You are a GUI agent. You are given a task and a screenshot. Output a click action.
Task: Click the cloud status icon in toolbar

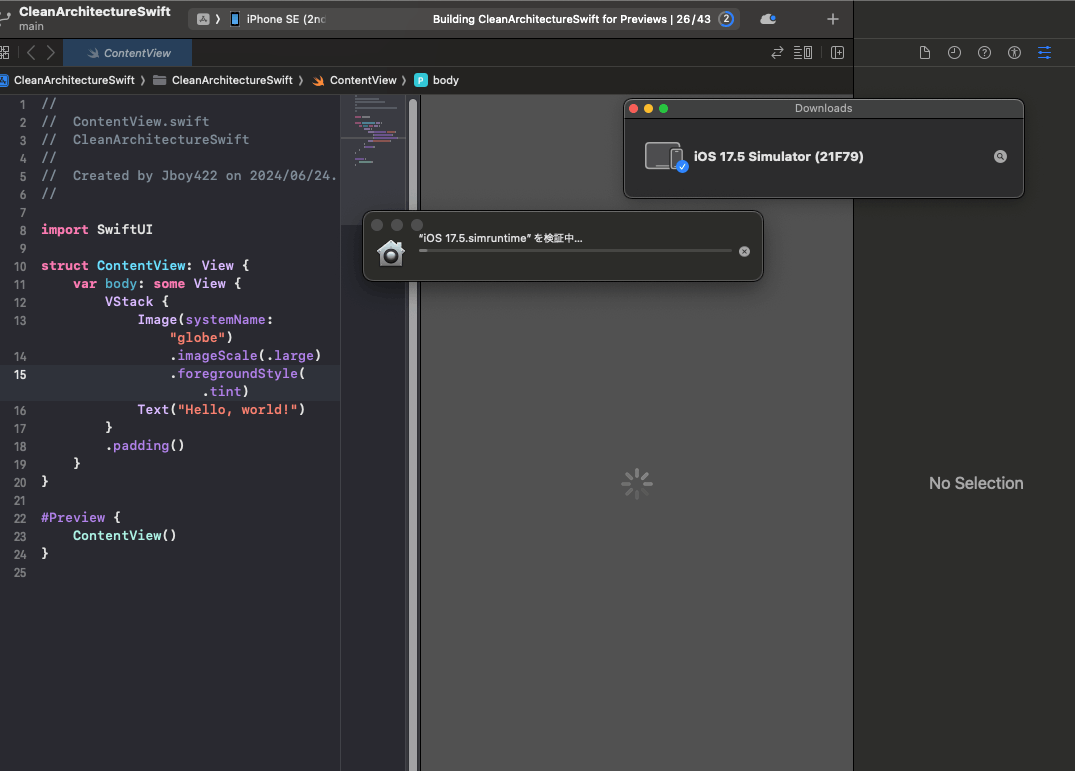tap(768, 19)
